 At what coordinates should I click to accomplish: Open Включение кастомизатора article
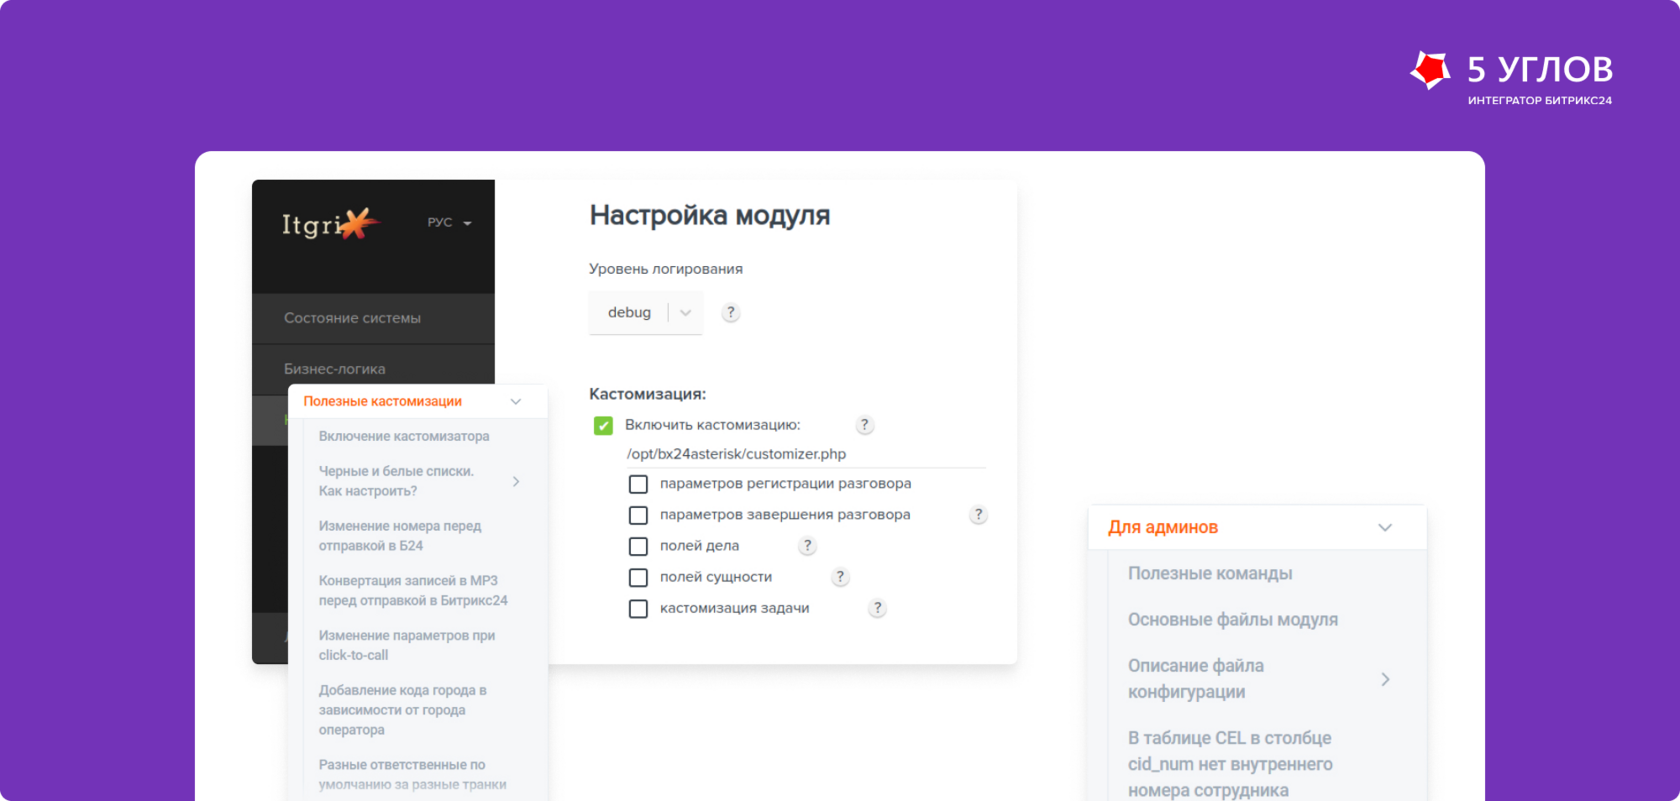404,436
